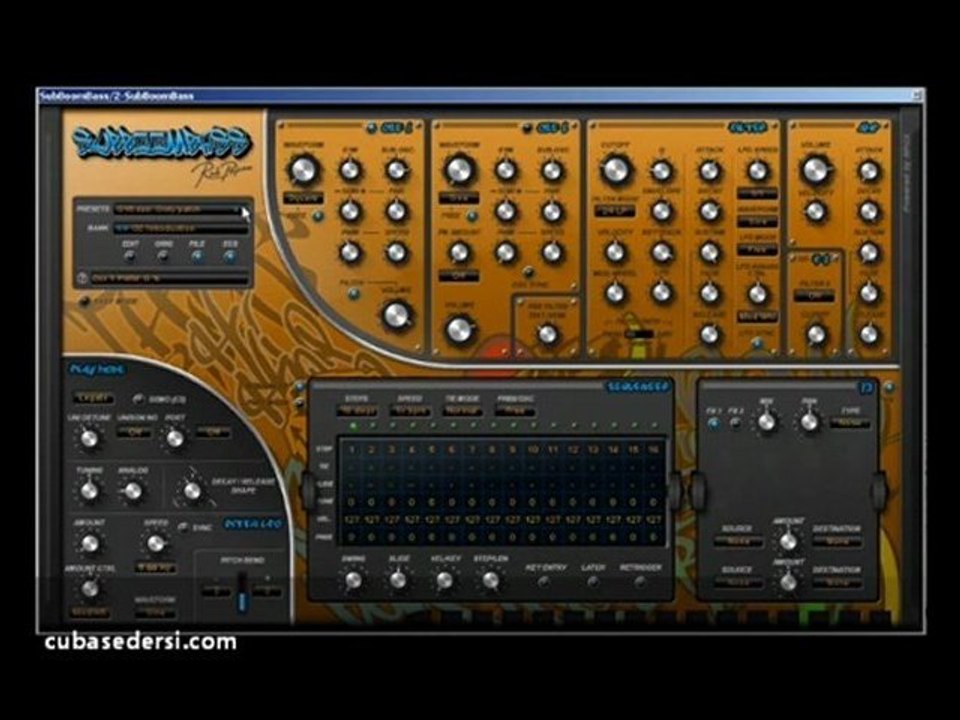Click the sequencer Swing knob
Image resolution: width=960 pixels, height=720 pixels.
tap(353, 580)
